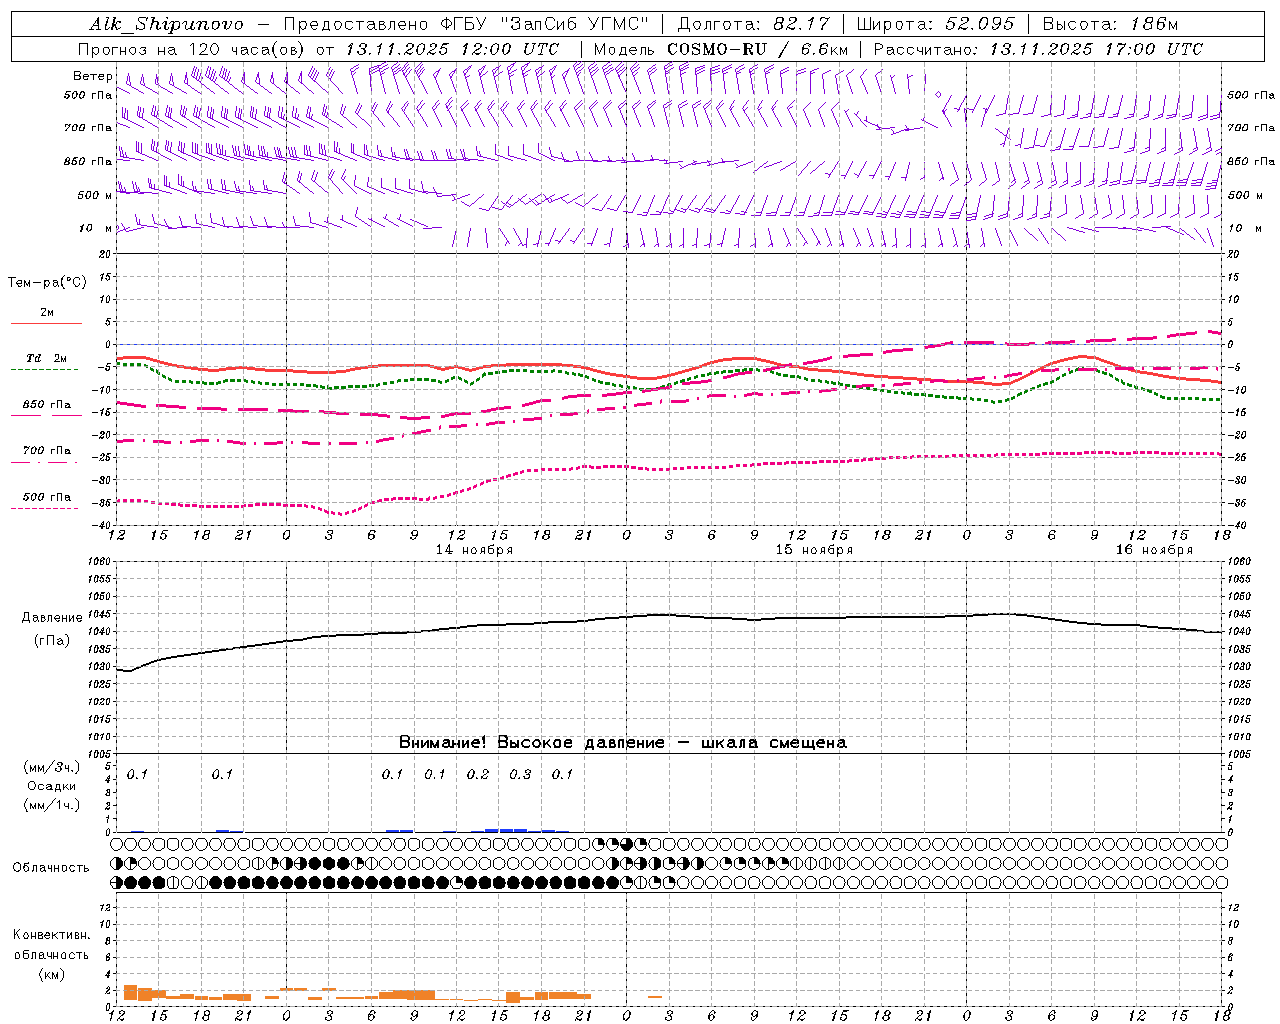Click the 850 гПа temperature legend entry

pyautogui.click(x=46, y=405)
